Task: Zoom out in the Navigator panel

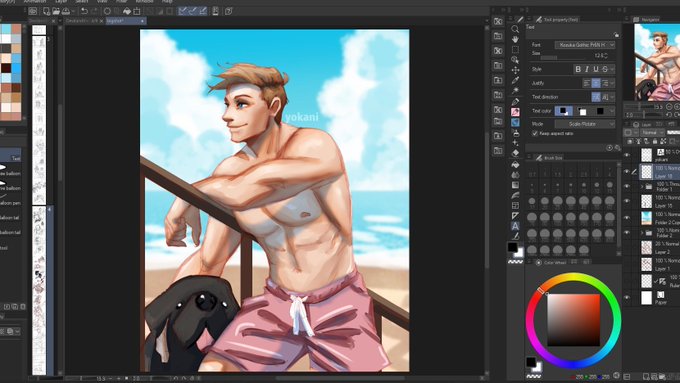Action: (669, 107)
